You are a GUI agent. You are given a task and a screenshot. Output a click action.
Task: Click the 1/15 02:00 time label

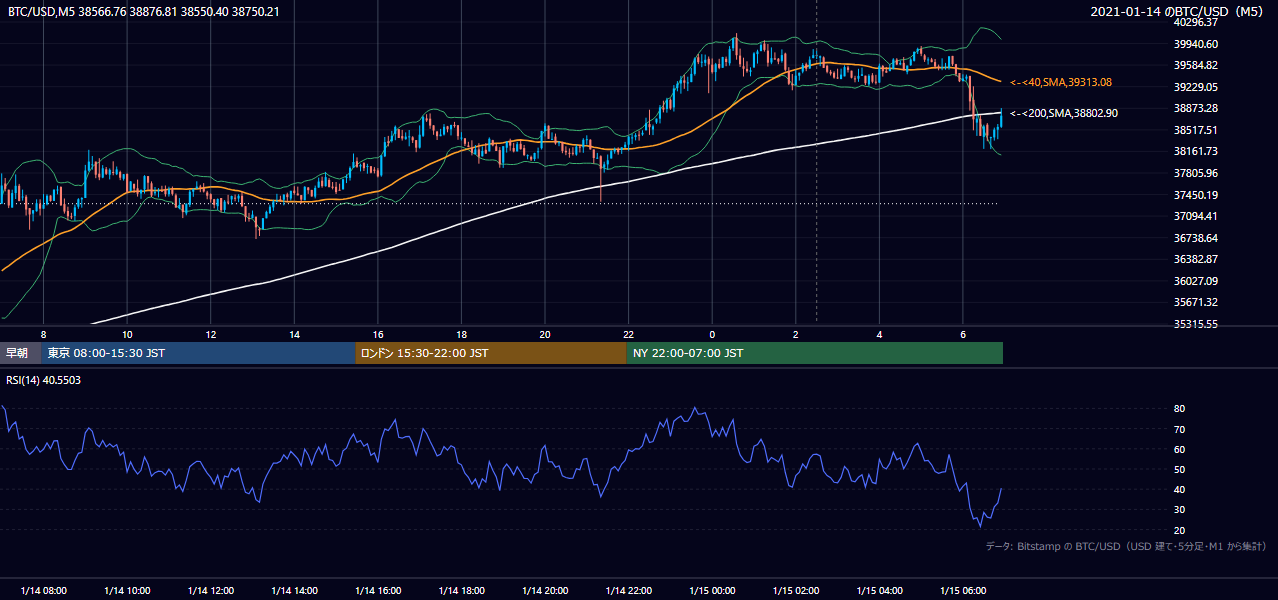click(x=795, y=590)
